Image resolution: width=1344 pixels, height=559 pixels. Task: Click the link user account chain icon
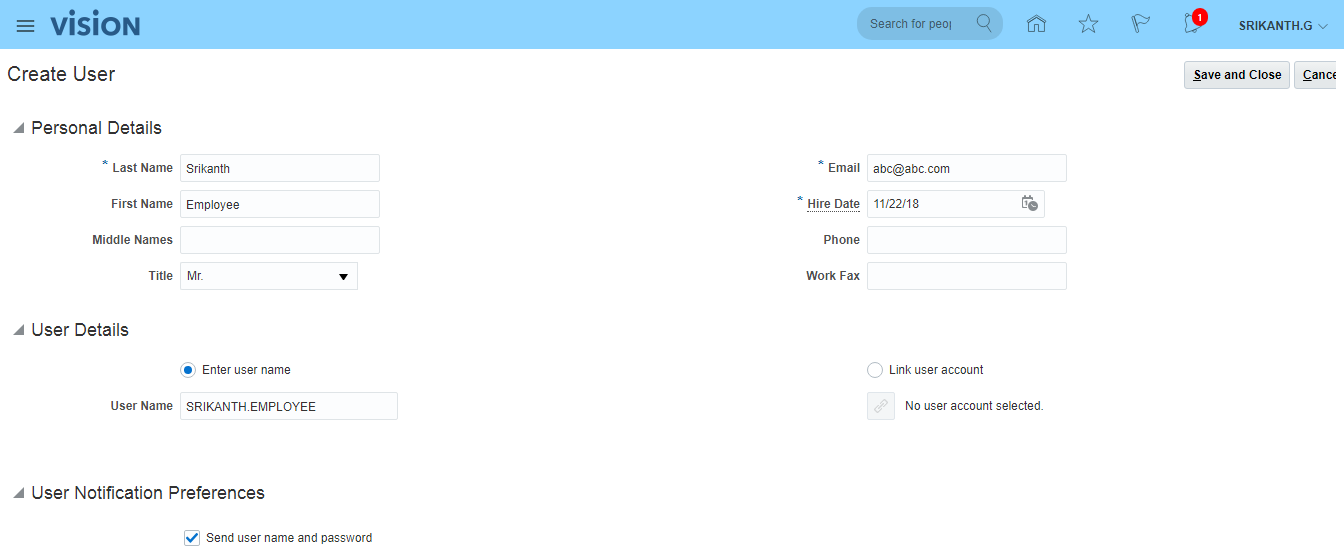tap(881, 406)
